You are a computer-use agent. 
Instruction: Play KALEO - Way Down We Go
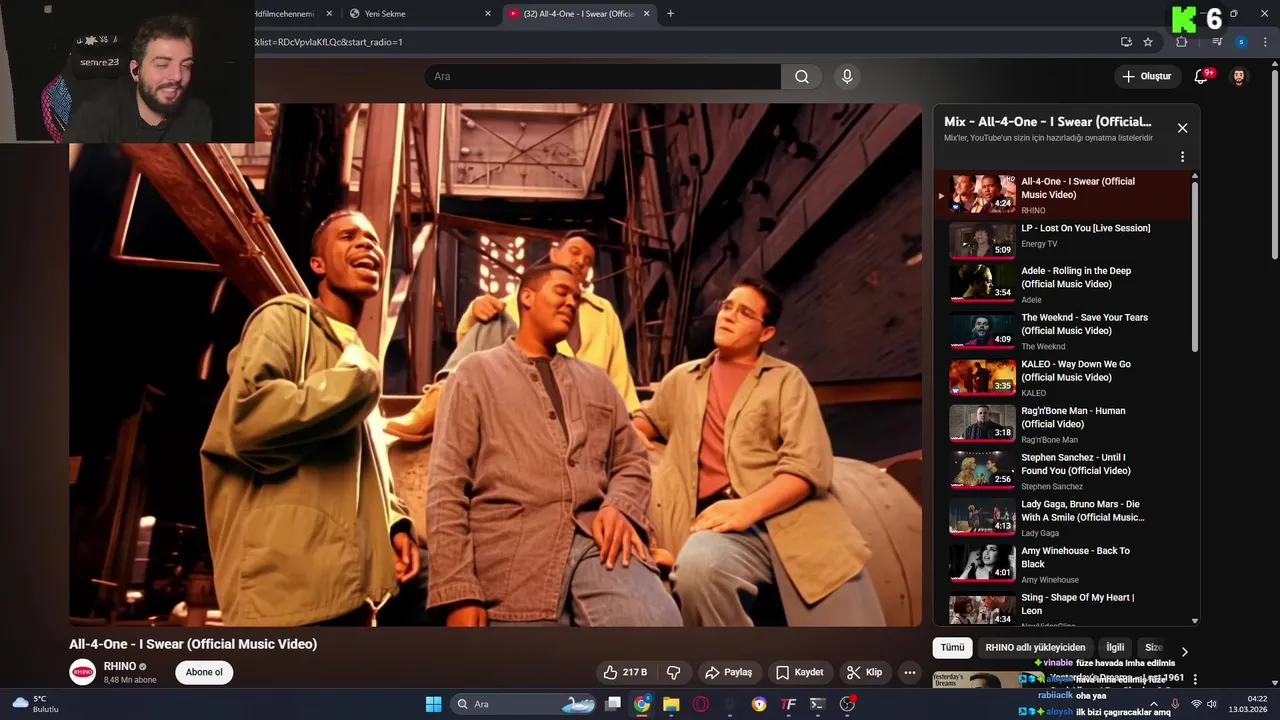(x=1064, y=378)
